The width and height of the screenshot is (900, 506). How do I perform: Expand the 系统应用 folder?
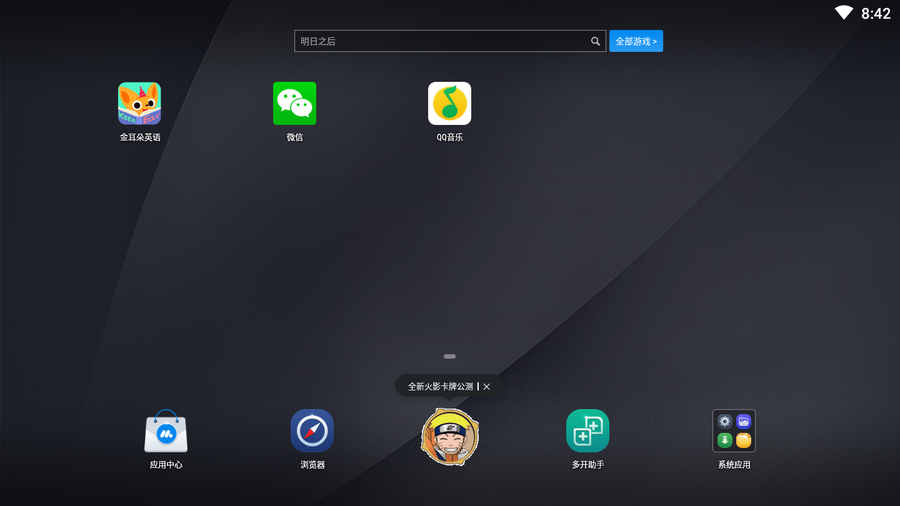[734, 431]
